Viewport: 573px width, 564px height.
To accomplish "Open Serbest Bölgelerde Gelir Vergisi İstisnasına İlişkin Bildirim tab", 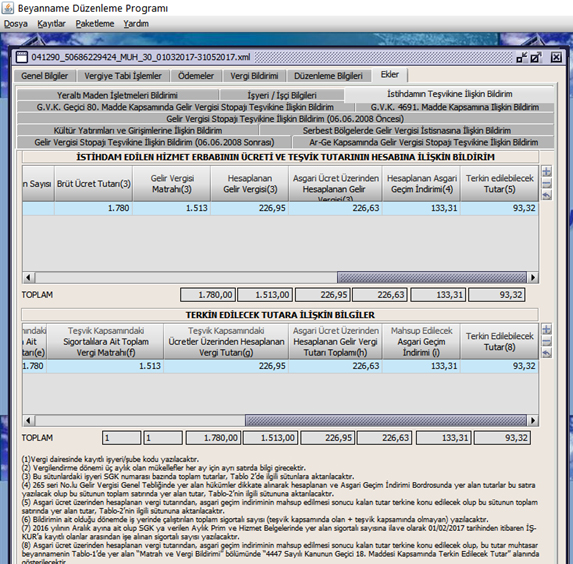I will [407, 130].
